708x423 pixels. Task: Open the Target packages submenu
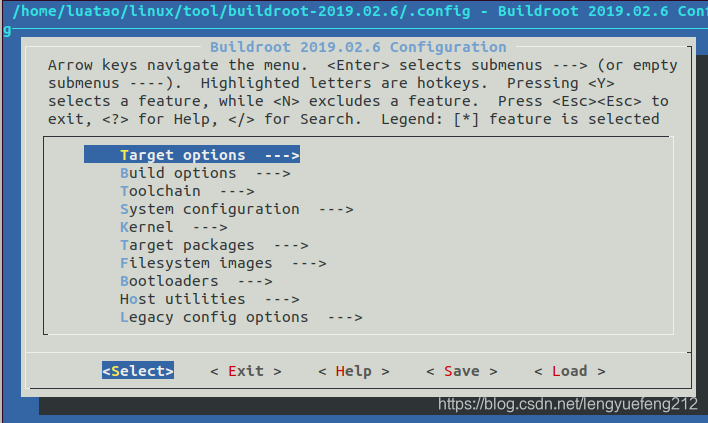pos(214,245)
